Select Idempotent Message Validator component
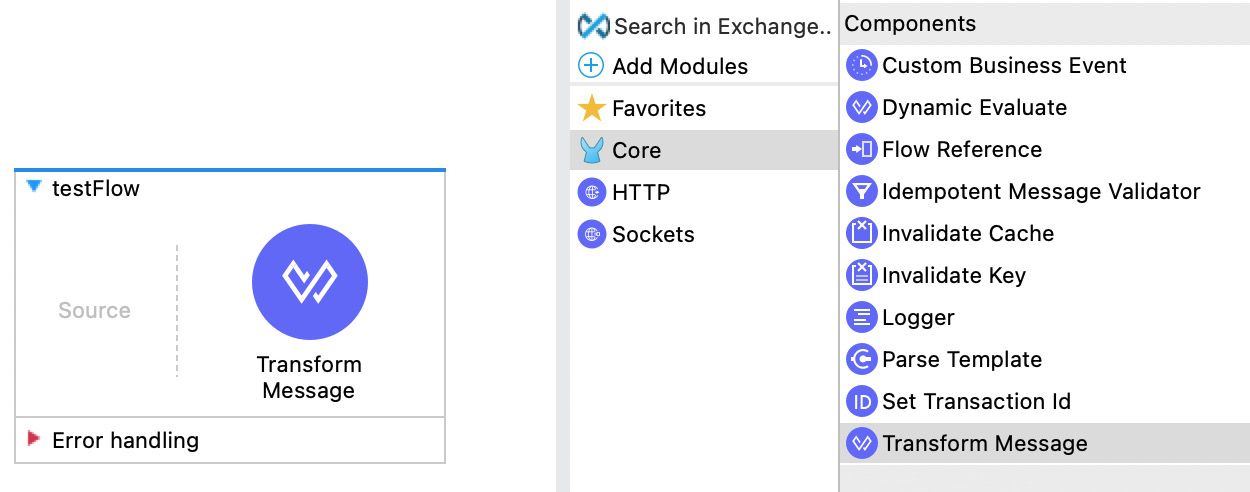The image size is (1250, 492). (1045, 192)
